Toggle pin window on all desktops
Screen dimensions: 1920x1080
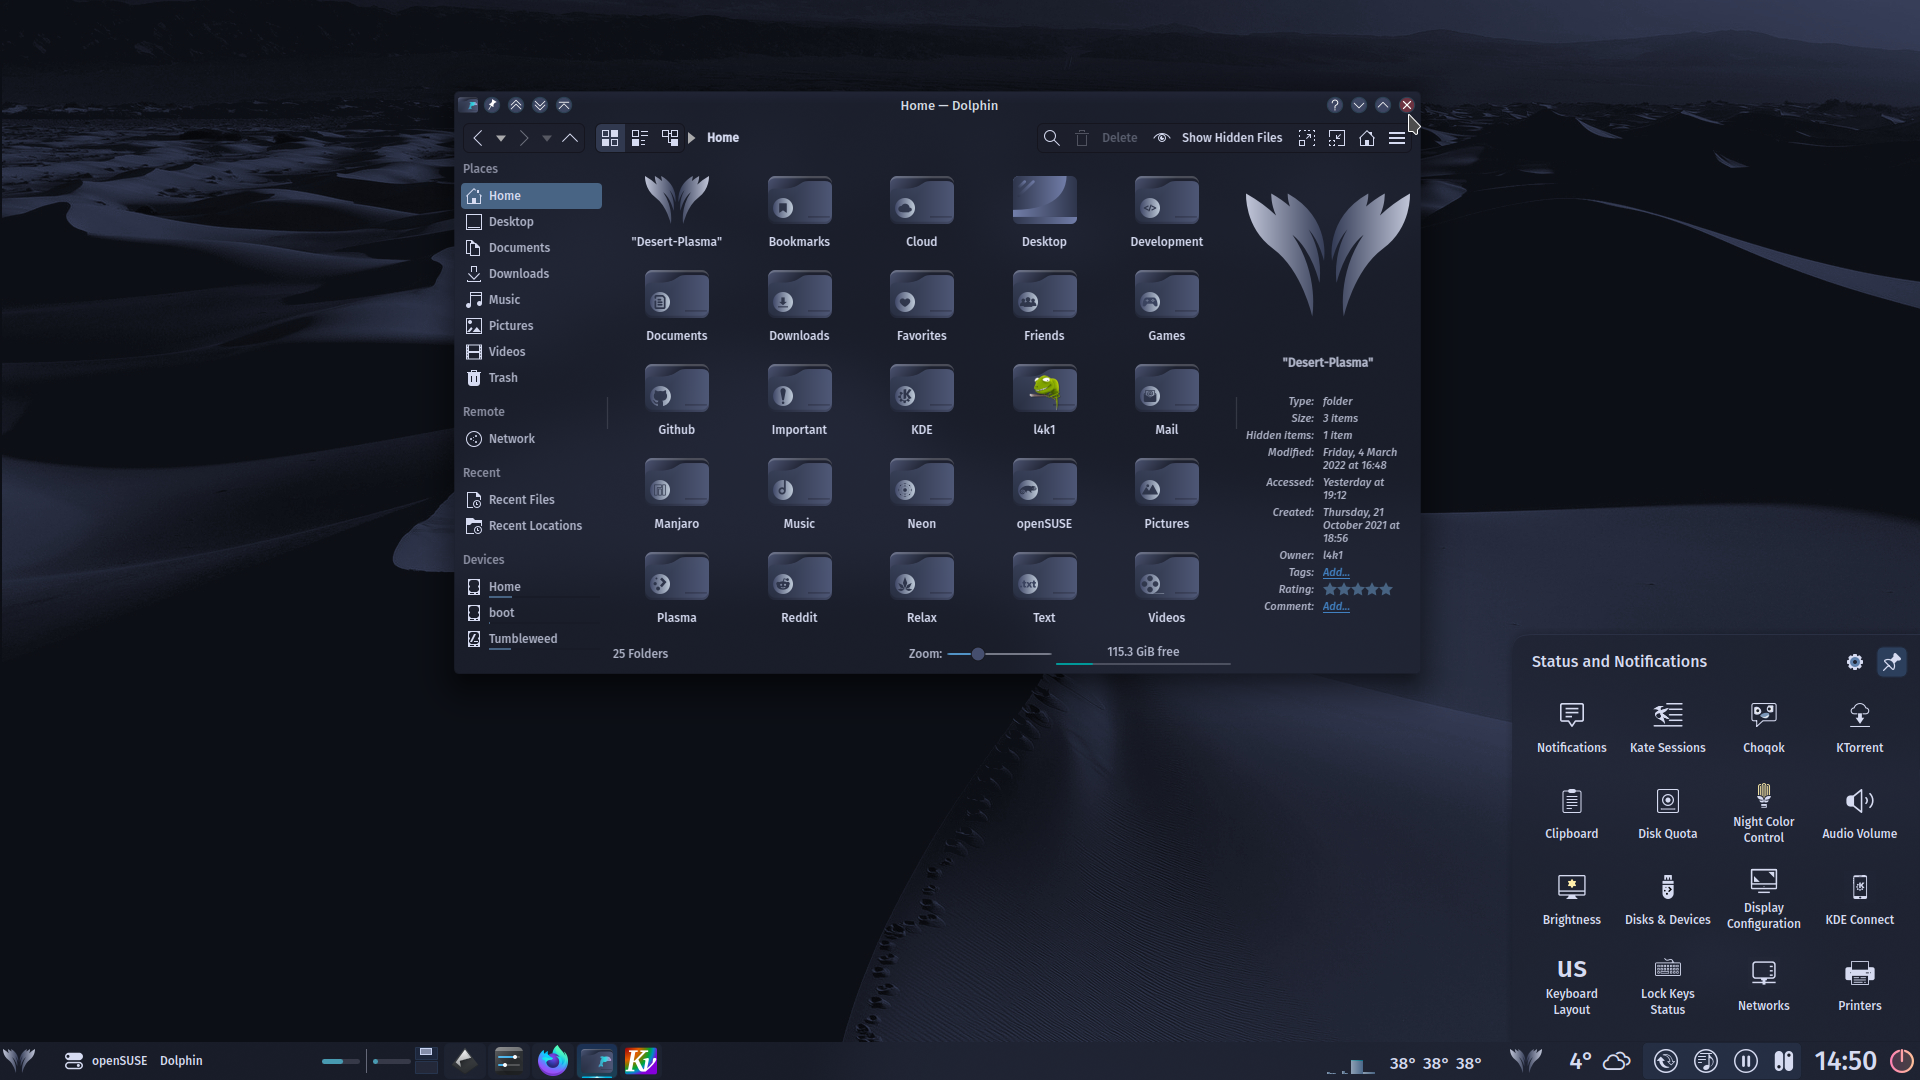(492, 105)
